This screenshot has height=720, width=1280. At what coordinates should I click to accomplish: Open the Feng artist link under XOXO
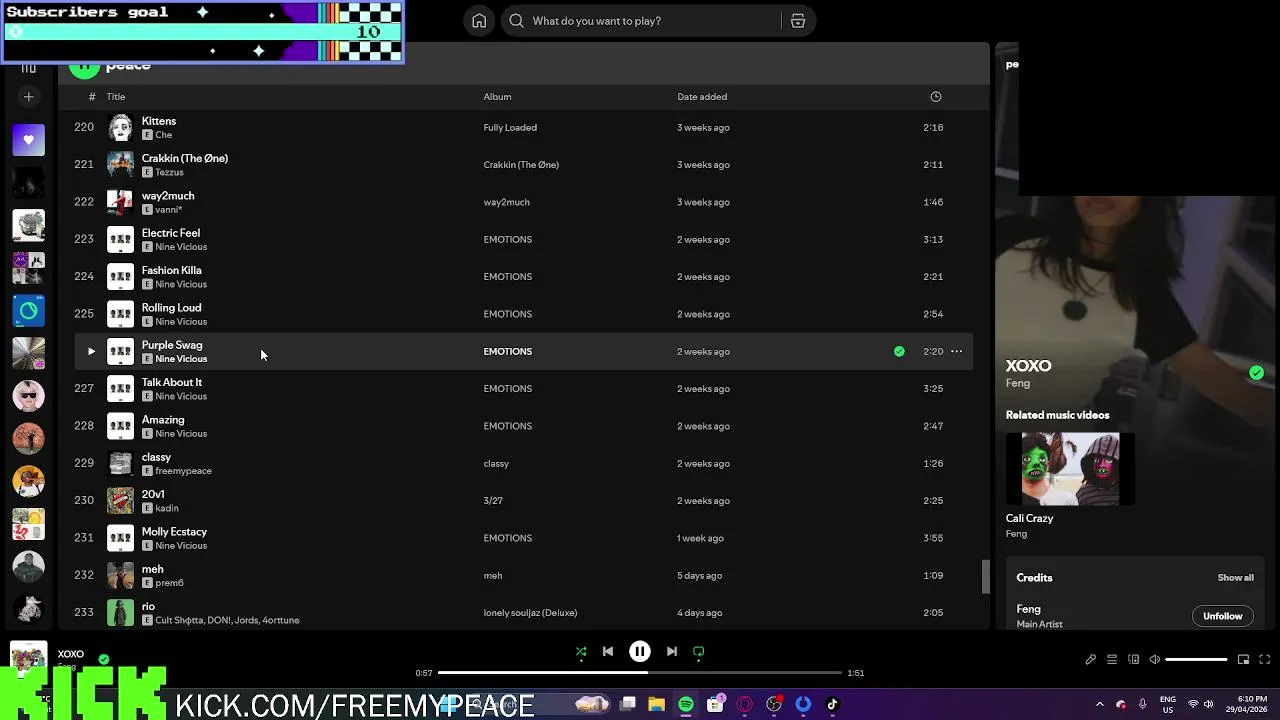[x=1017, y=384]
